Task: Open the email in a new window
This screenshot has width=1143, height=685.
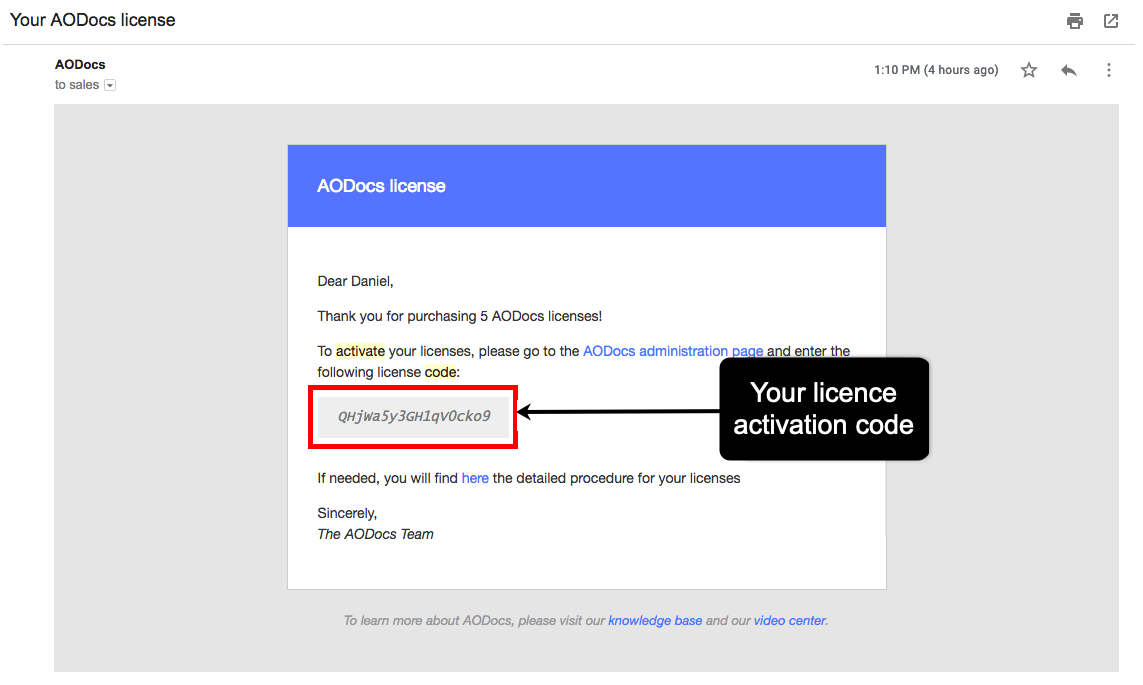Action: (x=1111, y=21)
